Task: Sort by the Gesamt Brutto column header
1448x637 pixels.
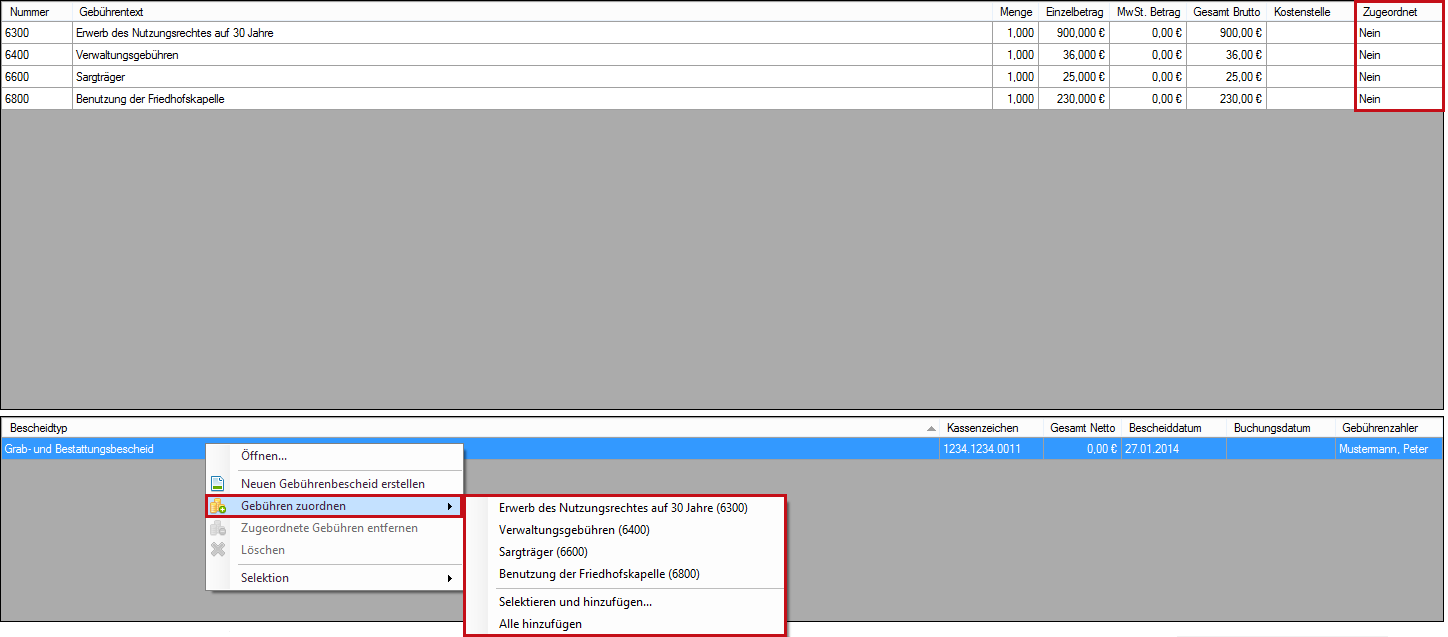Action: click(x=1226, y=12)
